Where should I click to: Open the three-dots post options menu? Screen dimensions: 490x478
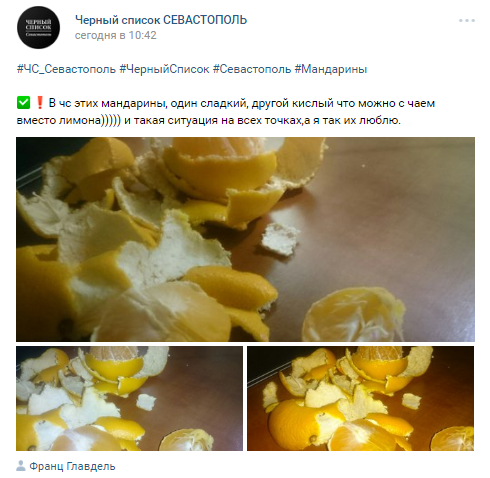[x=467, y=21]
